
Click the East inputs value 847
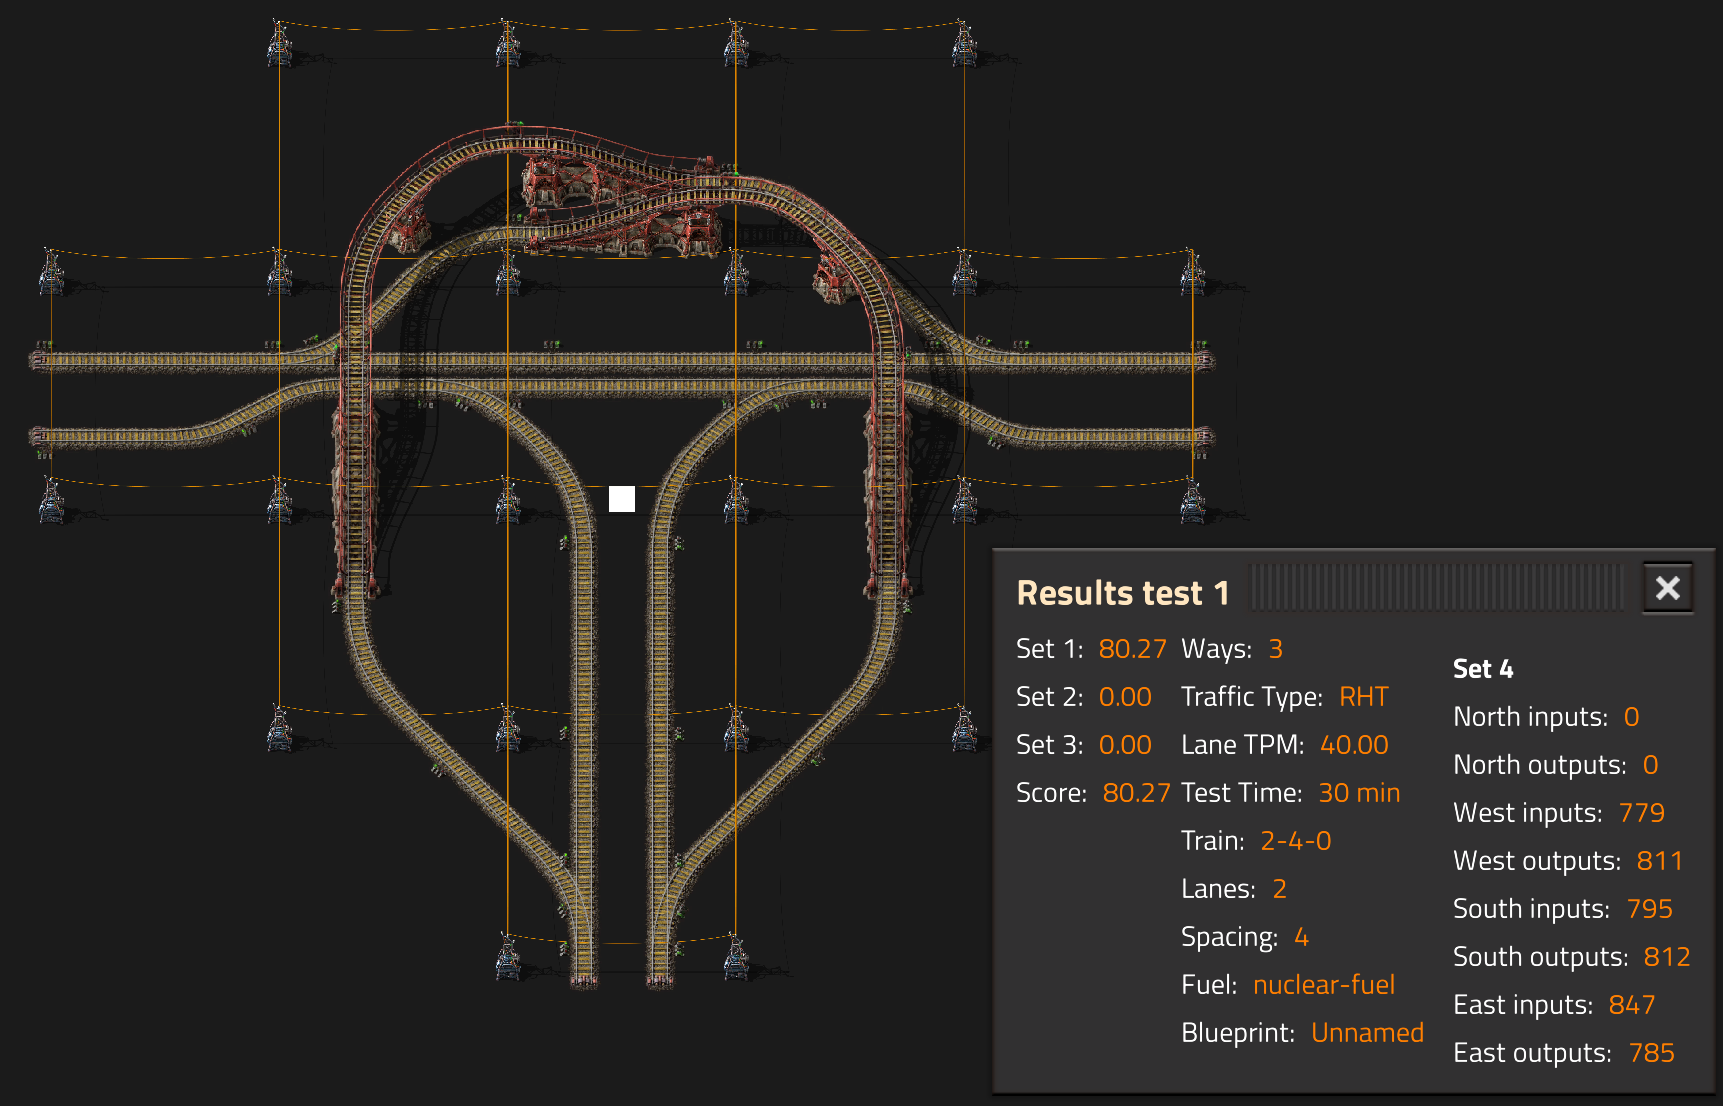(1632, 1005)
